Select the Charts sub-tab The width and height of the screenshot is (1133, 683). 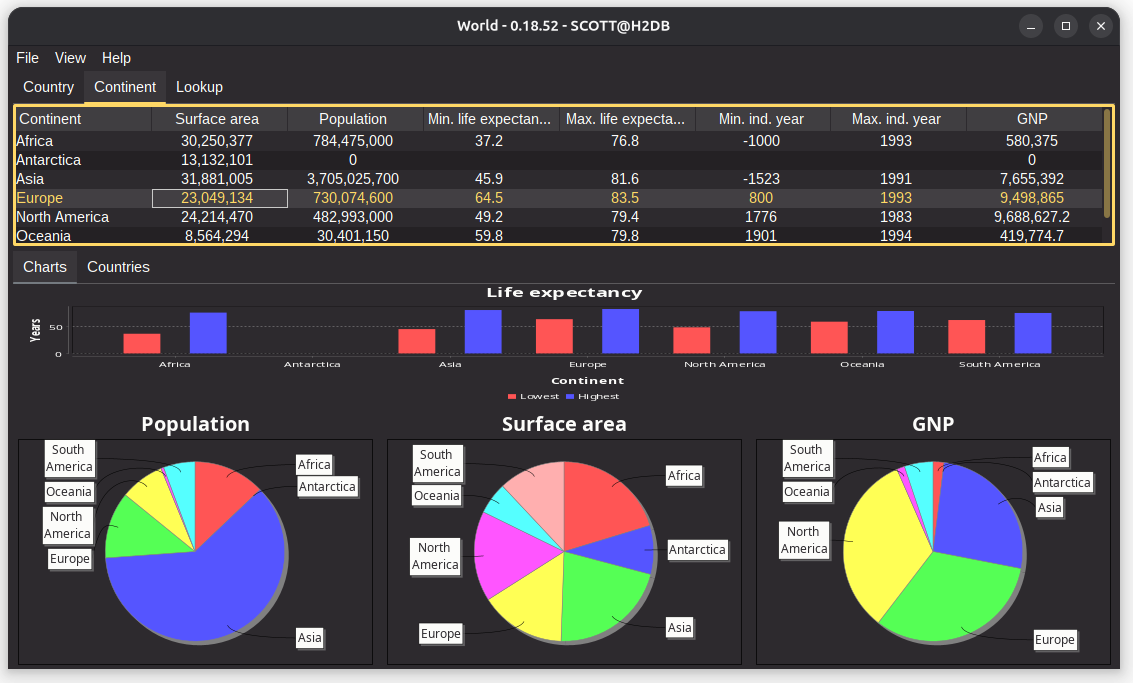pos(45,267)
